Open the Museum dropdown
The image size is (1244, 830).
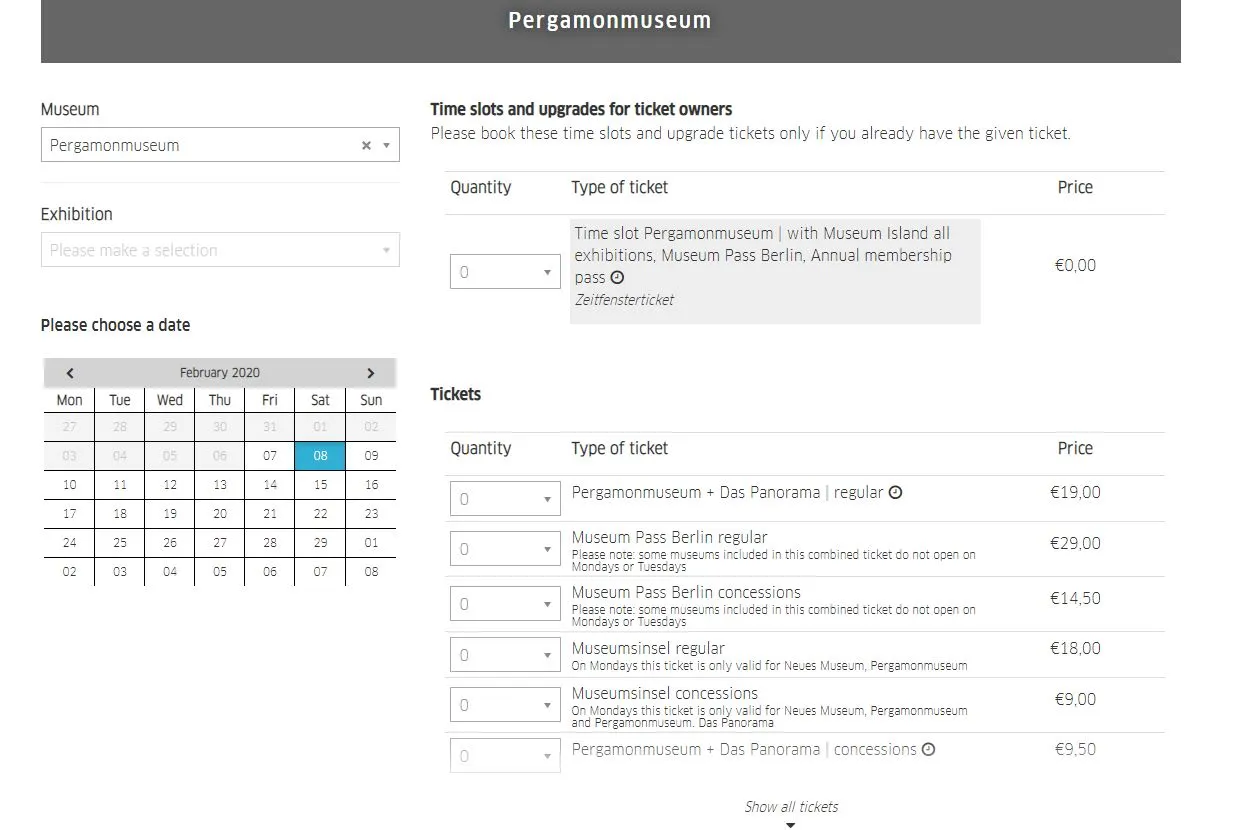click(220, 145)
